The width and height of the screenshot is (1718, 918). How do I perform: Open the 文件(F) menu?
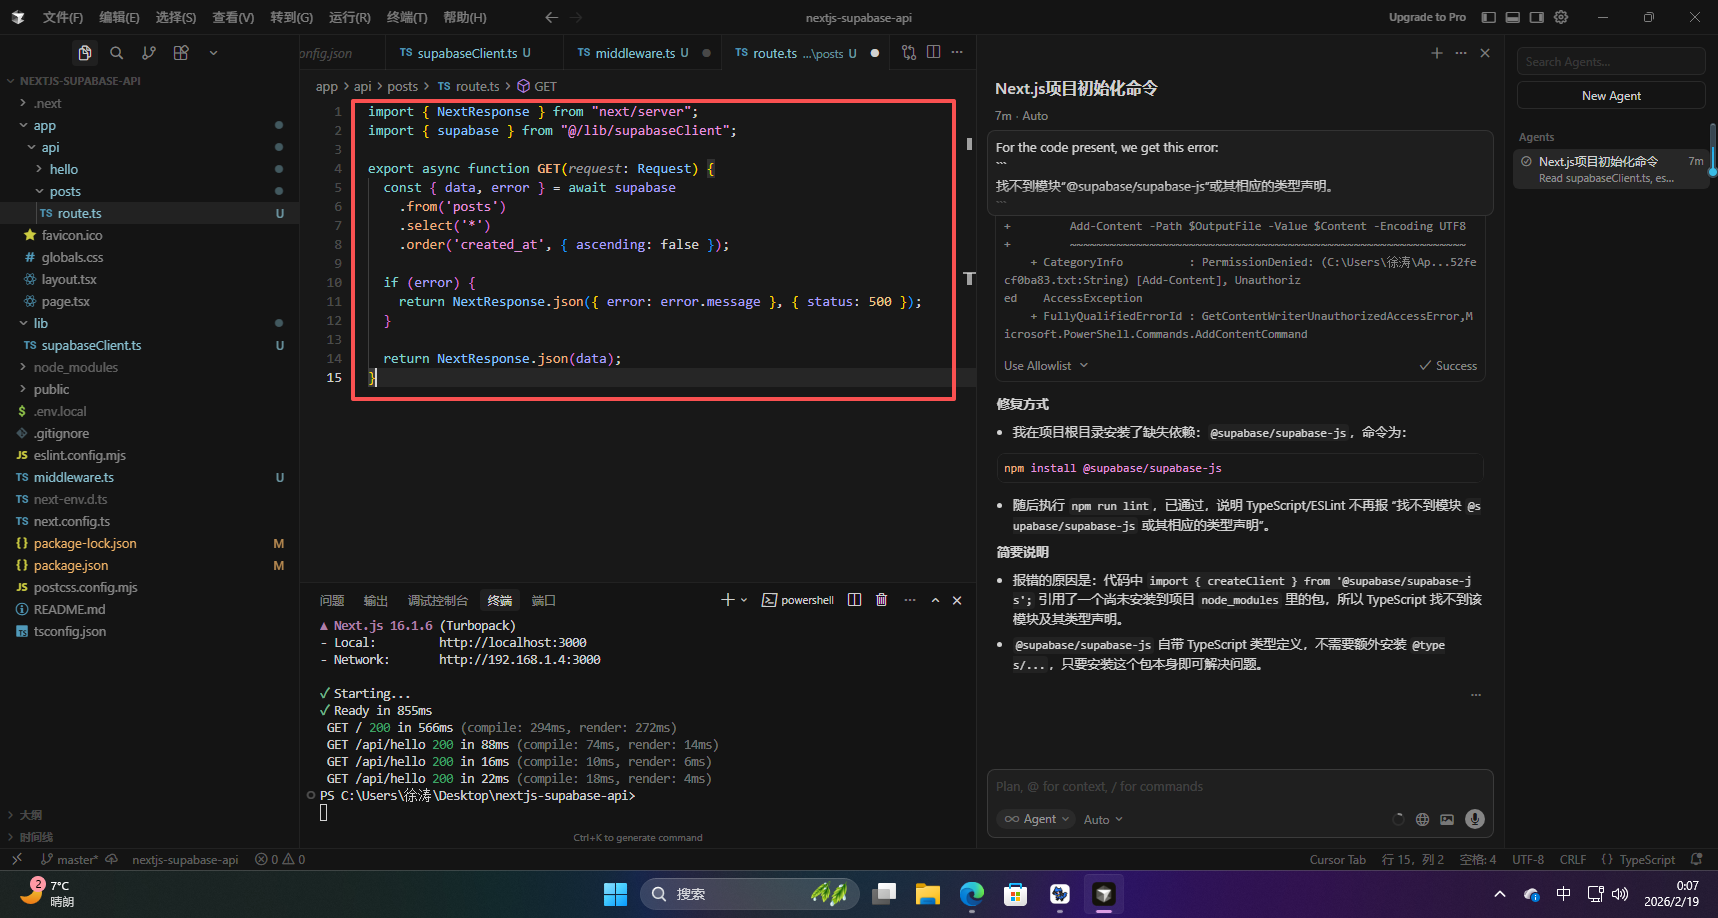[63, 17]
